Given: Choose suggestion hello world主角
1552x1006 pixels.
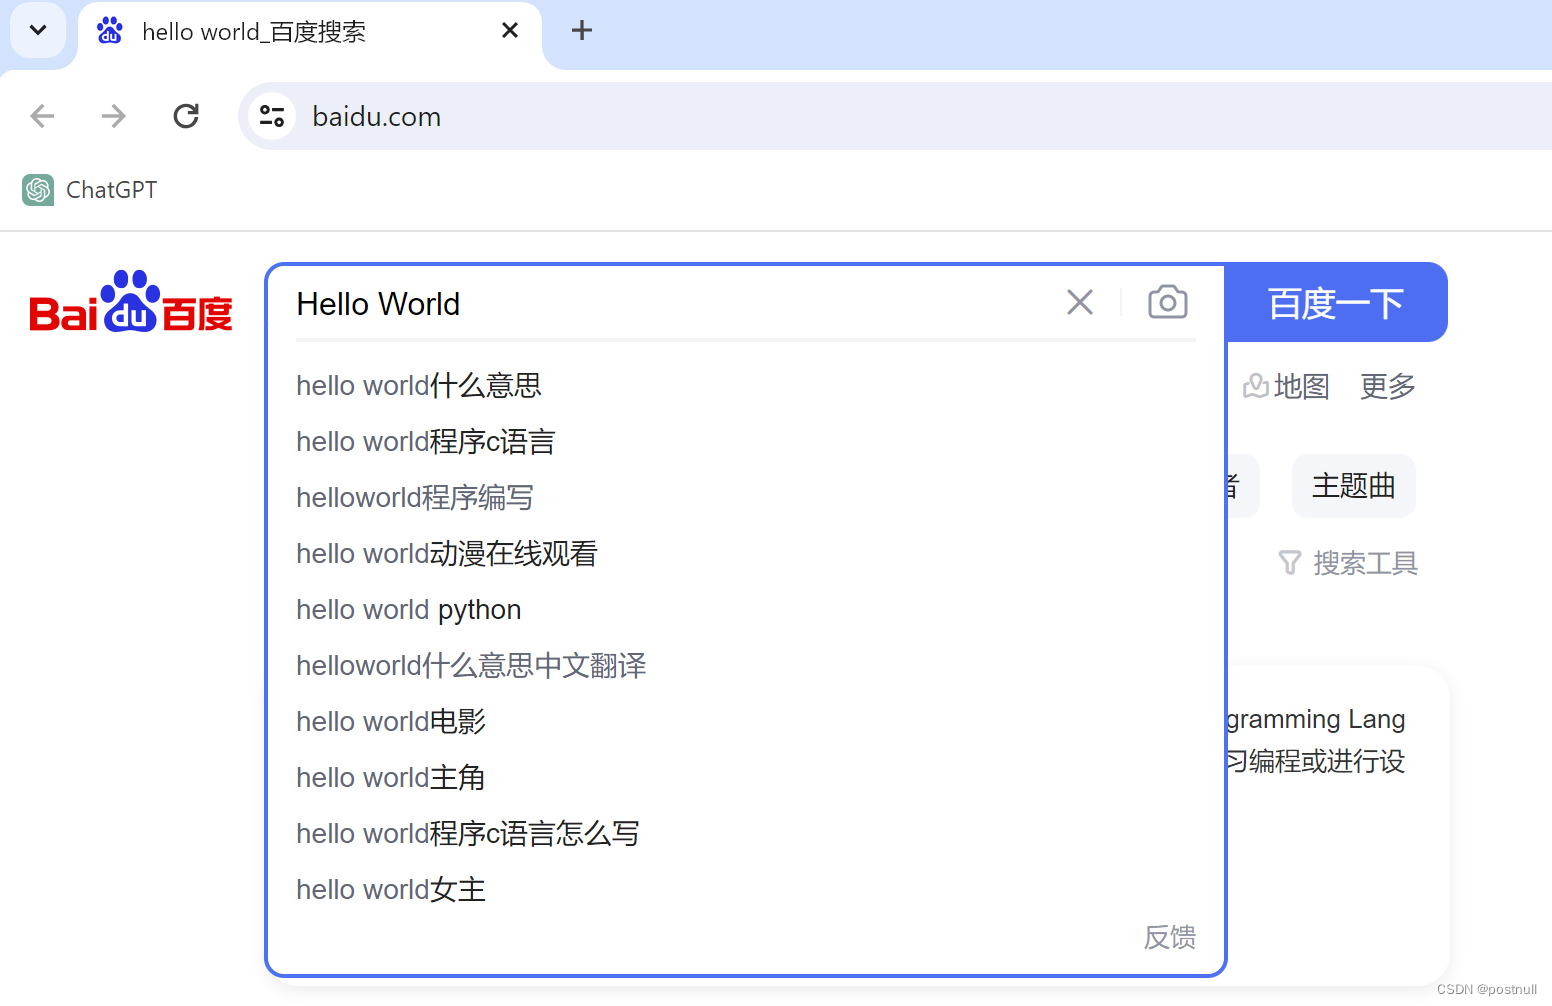Looking at the screenshot, I should pos(745,778).
